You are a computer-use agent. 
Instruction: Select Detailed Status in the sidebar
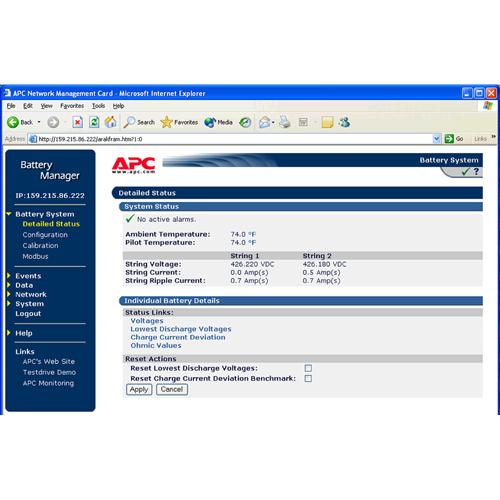[51, 224]
